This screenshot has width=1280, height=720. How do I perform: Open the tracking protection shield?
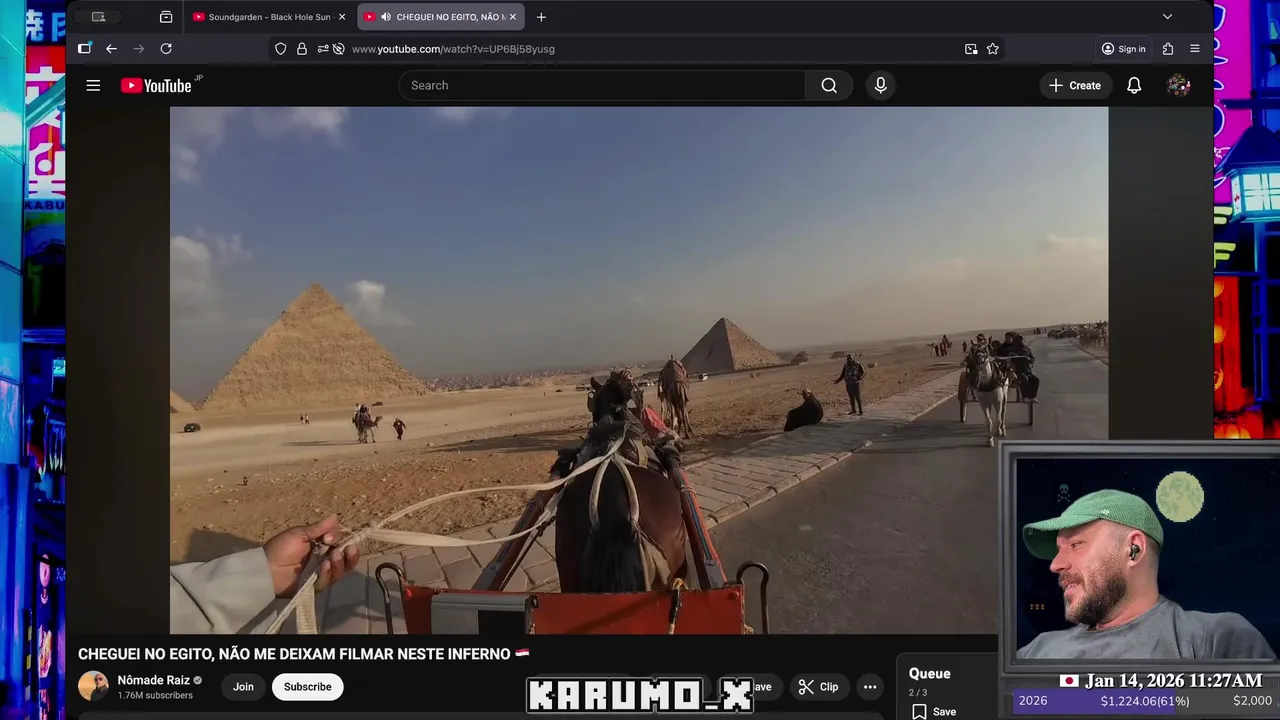click(281, 49)
